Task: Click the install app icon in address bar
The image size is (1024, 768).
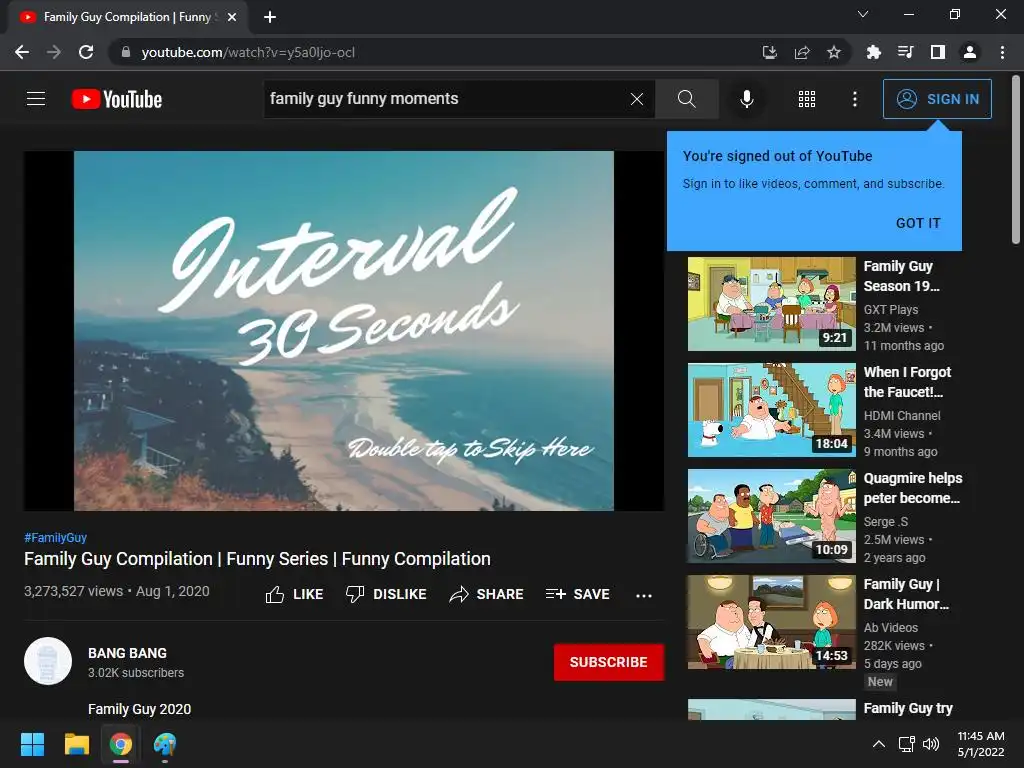Action: 770,52
